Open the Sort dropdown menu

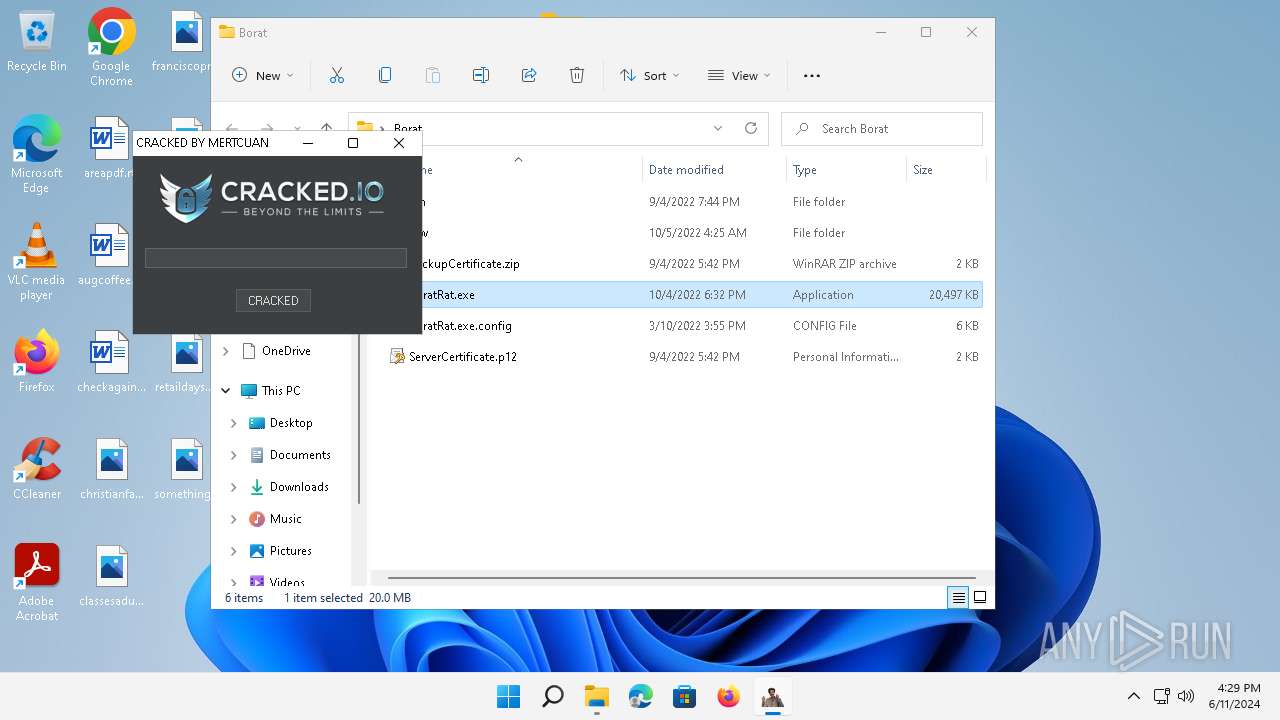(650, 75)
